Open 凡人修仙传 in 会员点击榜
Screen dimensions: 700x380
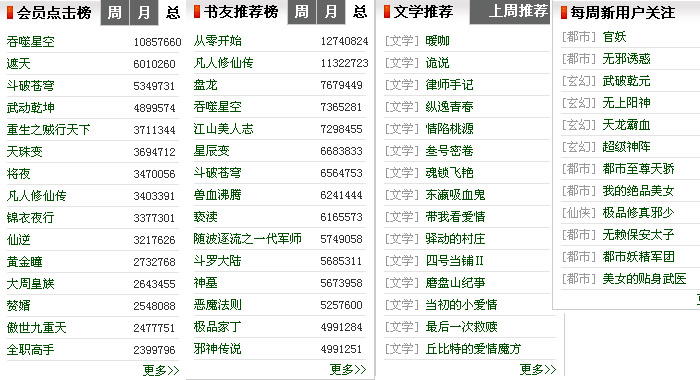click(37, 196)
